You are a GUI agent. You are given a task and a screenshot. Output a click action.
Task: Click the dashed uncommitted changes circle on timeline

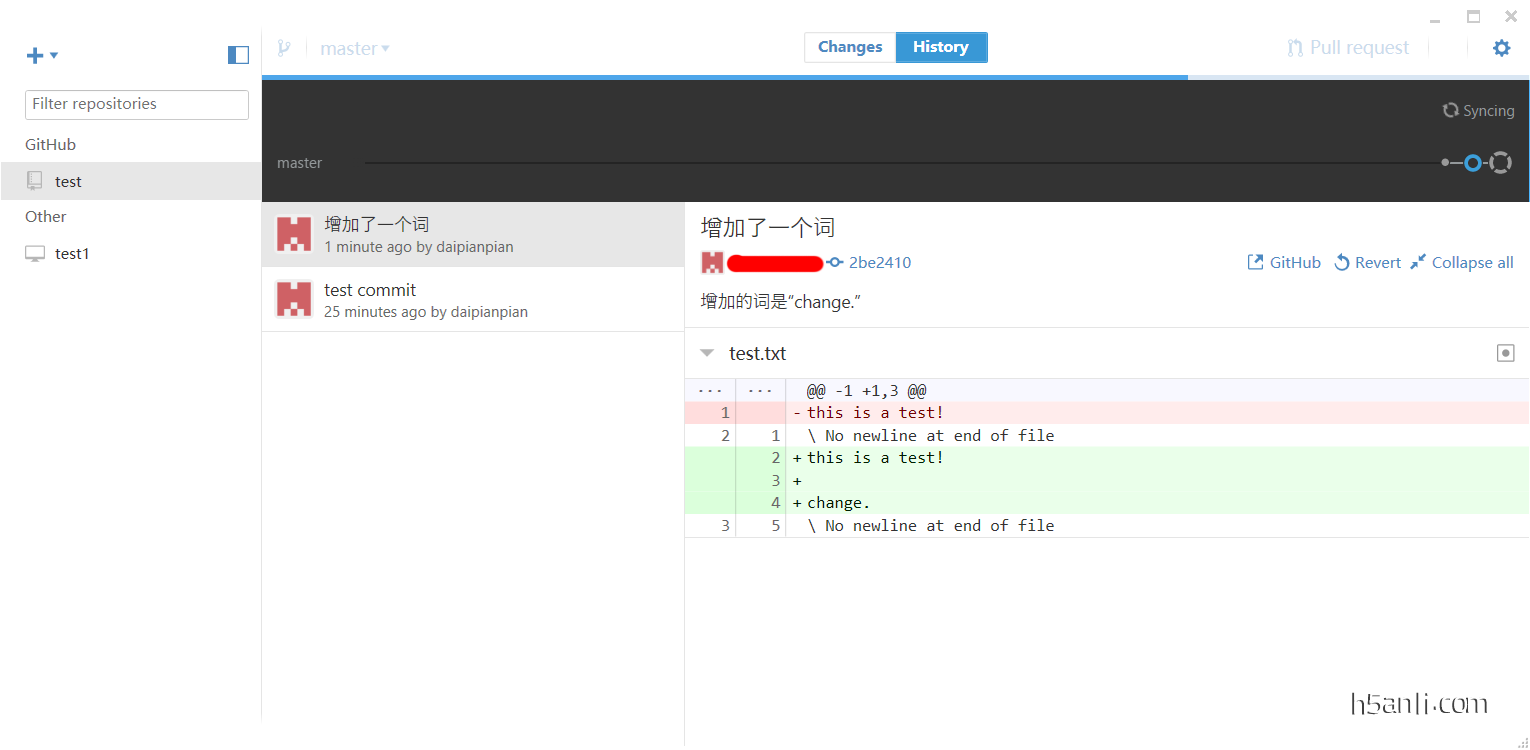click(x=1500, y=163)
